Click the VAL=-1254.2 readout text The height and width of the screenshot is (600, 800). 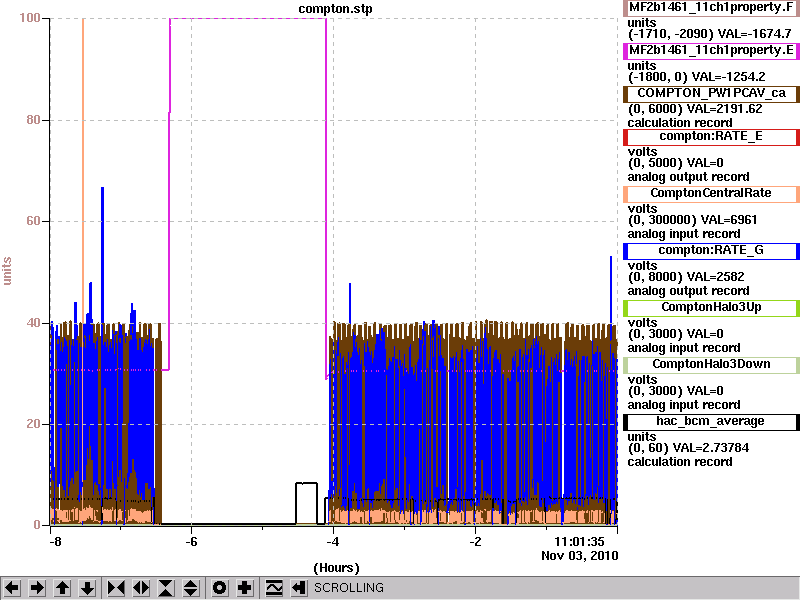729,77
